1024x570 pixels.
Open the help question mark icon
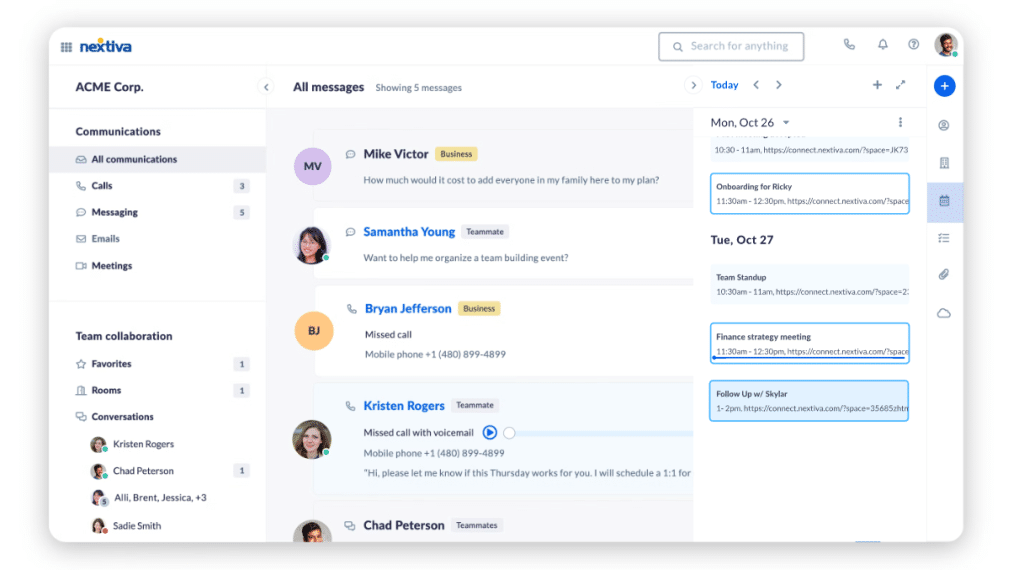913,44
